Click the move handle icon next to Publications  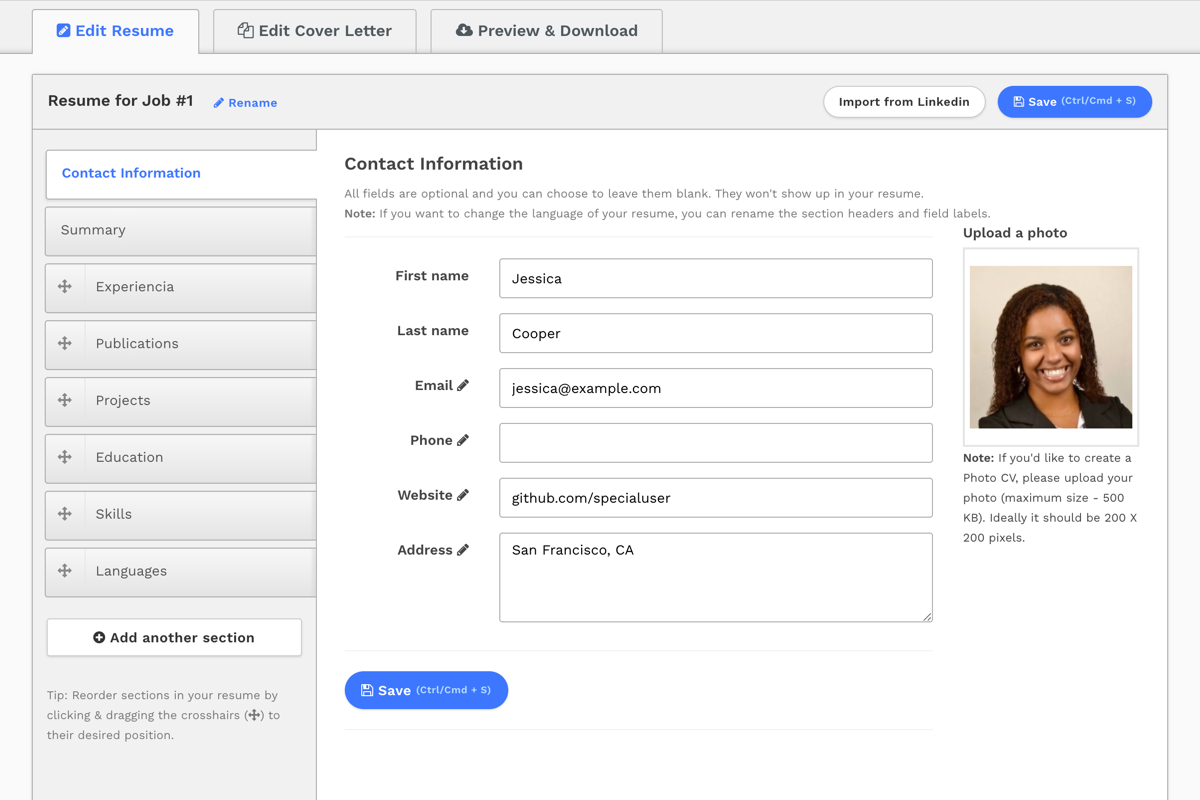pyautogui.click(x=65, y=344)
